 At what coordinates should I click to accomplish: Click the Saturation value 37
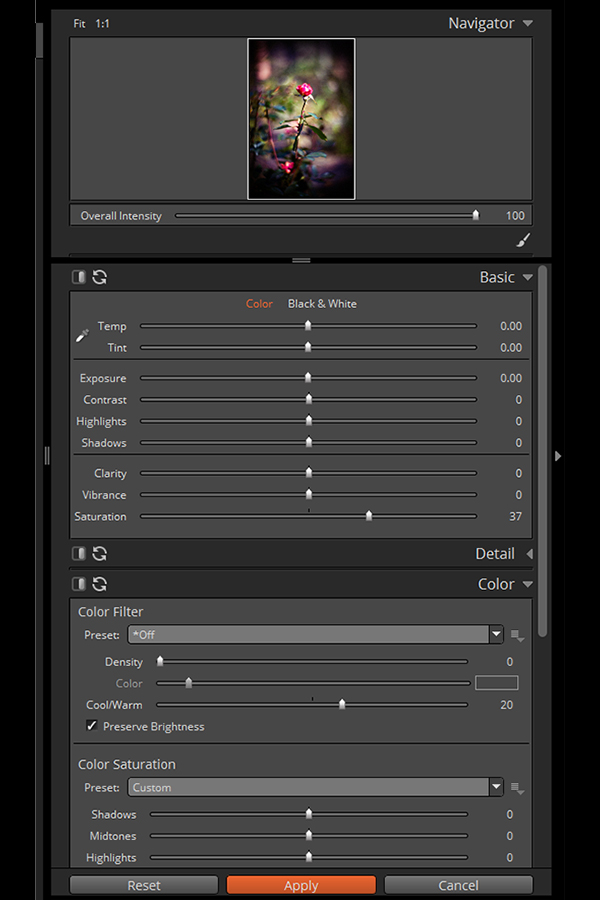(515, 516)
